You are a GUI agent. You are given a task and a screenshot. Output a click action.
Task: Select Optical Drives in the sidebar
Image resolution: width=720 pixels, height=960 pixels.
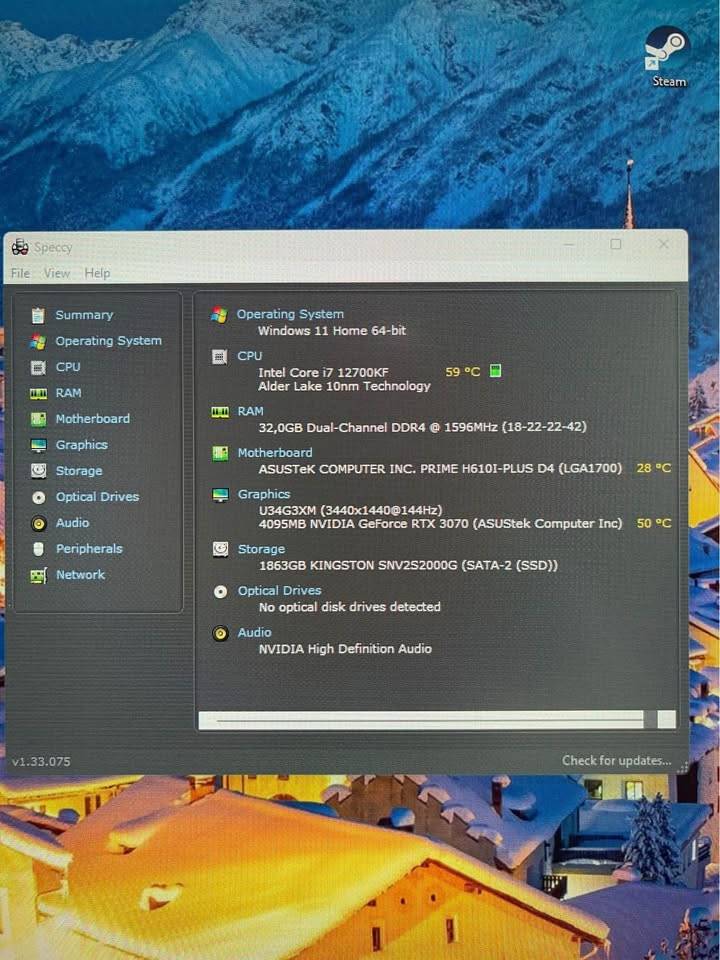pos(97,497)
